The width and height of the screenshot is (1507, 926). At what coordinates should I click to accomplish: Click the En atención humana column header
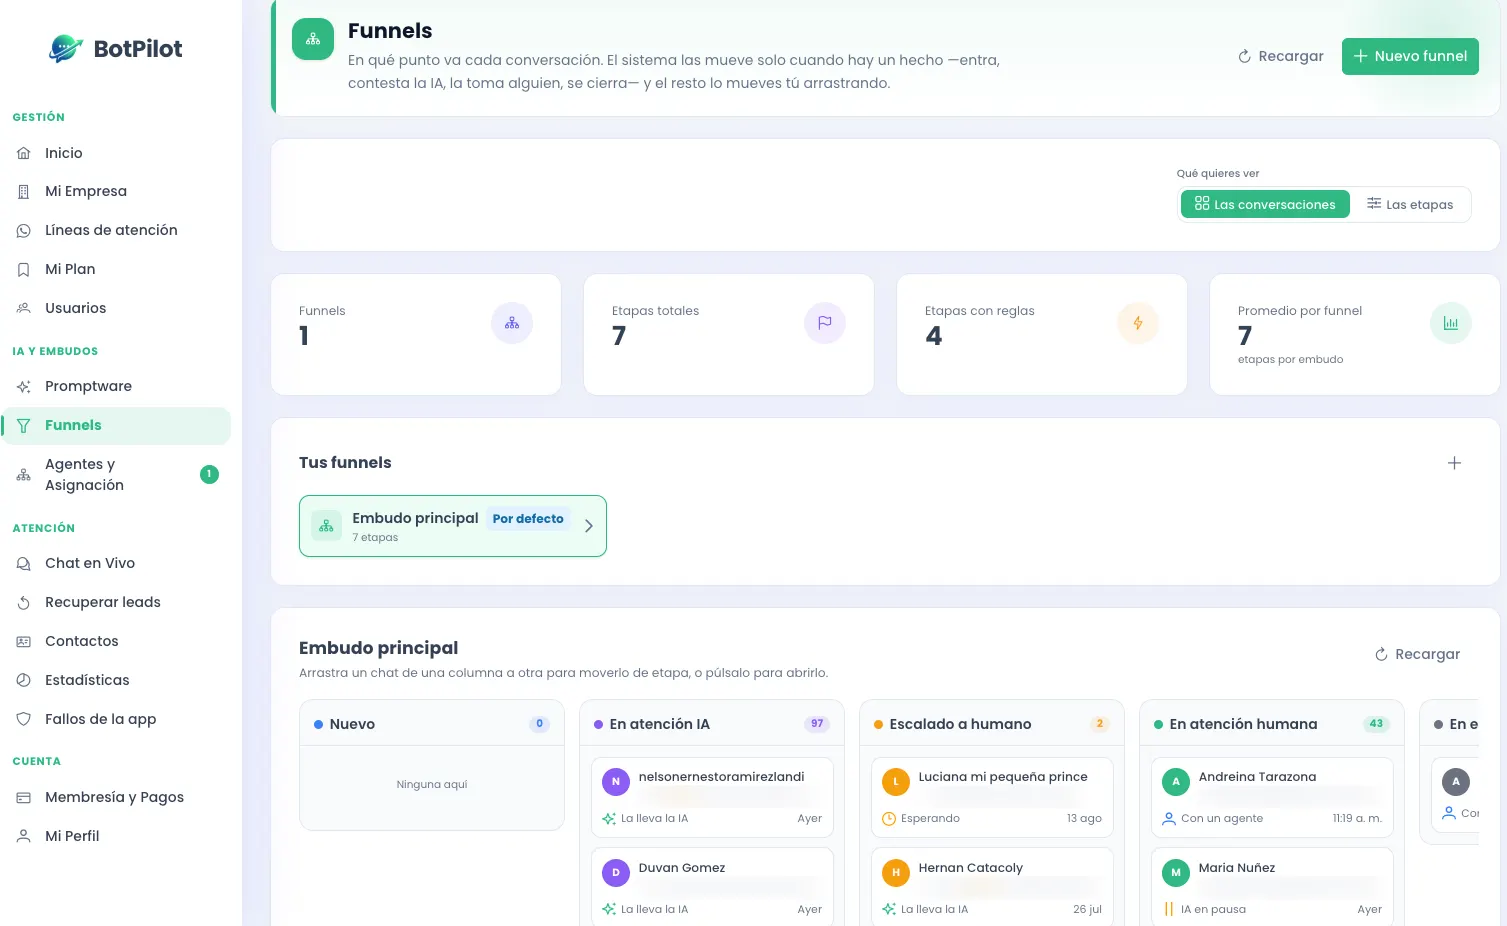[1272, 724]
